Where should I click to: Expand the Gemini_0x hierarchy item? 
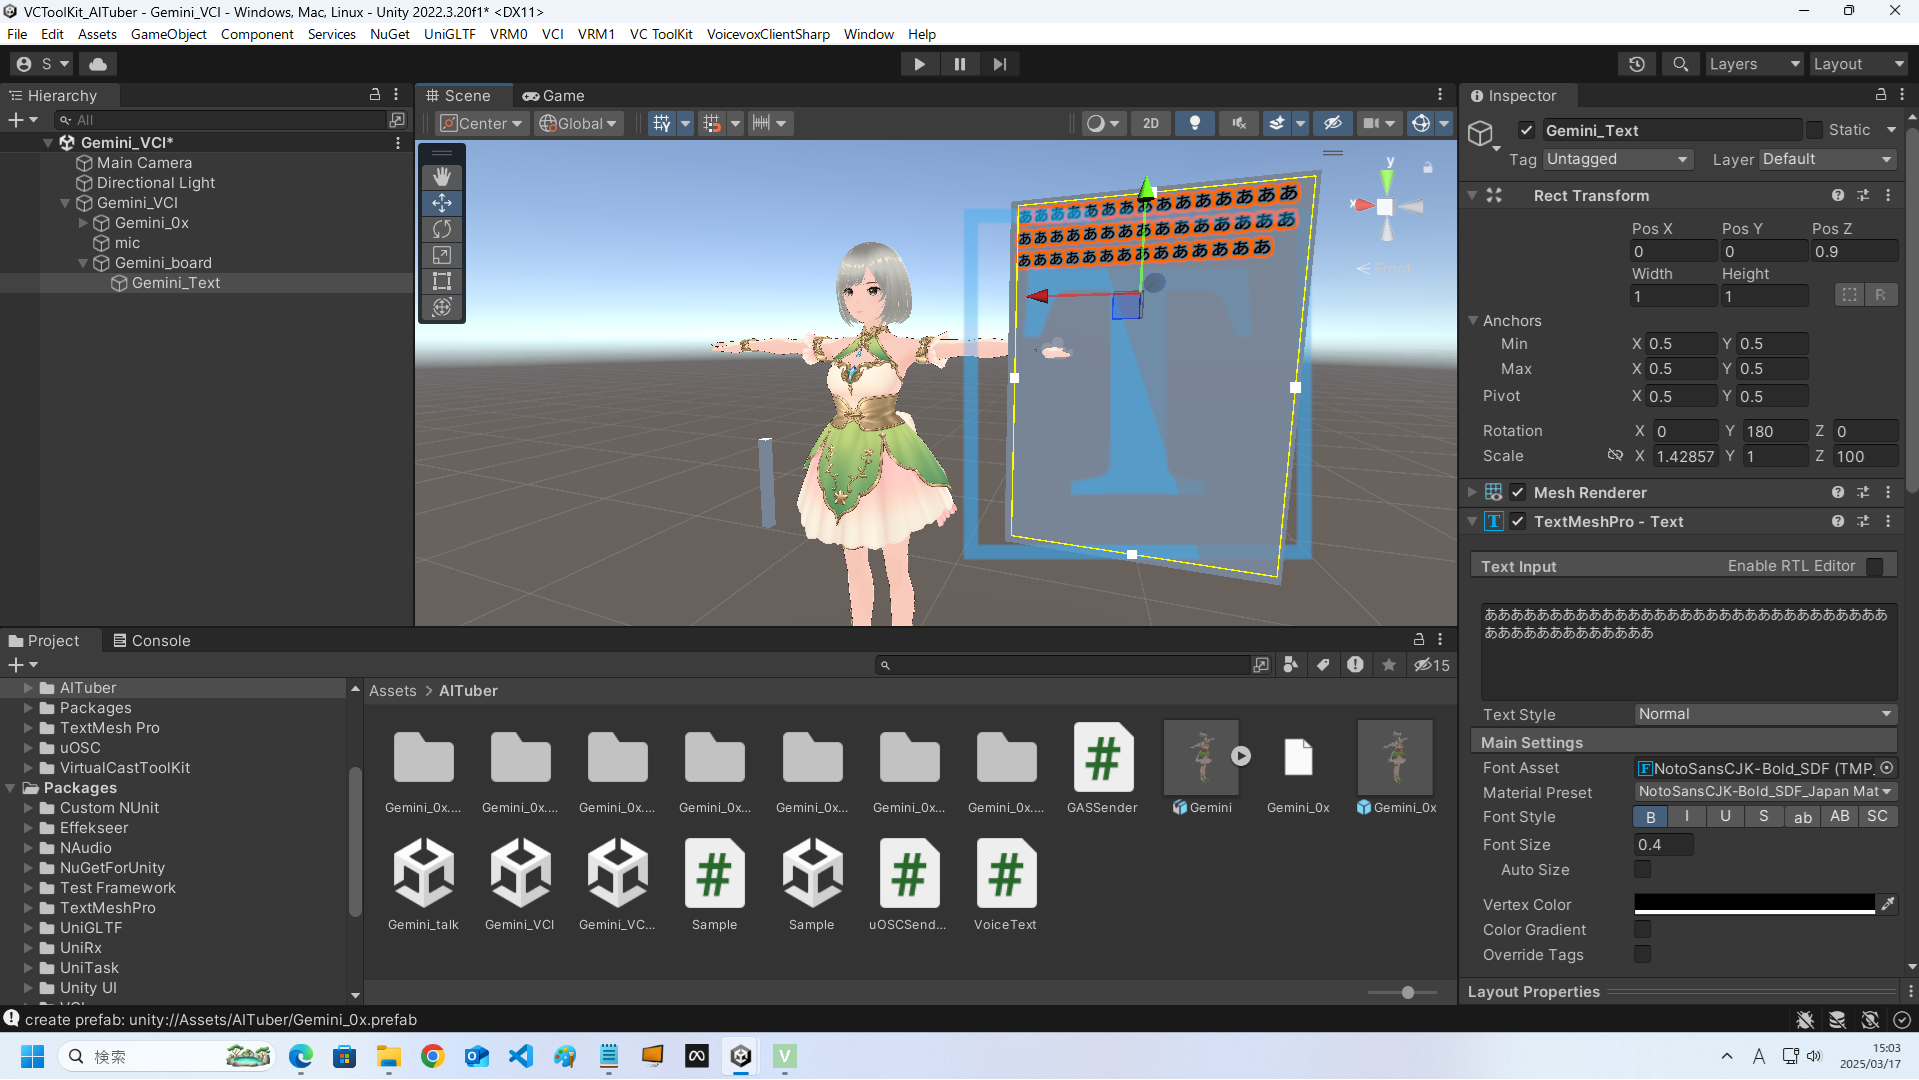83,223
